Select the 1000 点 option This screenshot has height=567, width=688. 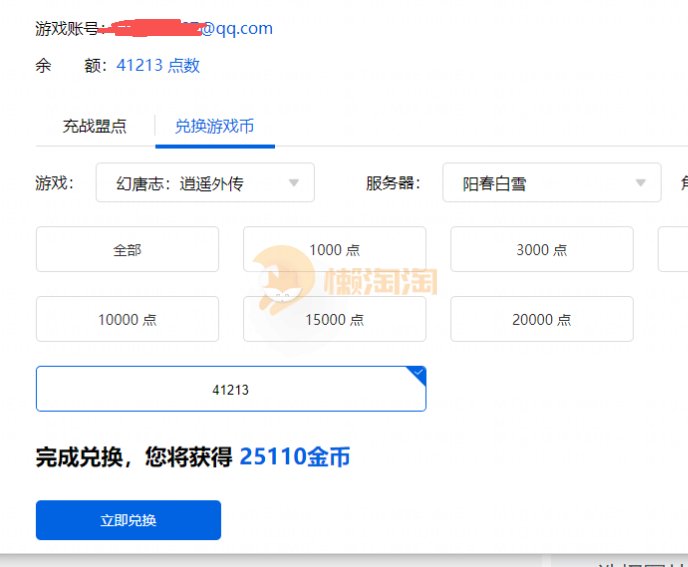[334, 249]
